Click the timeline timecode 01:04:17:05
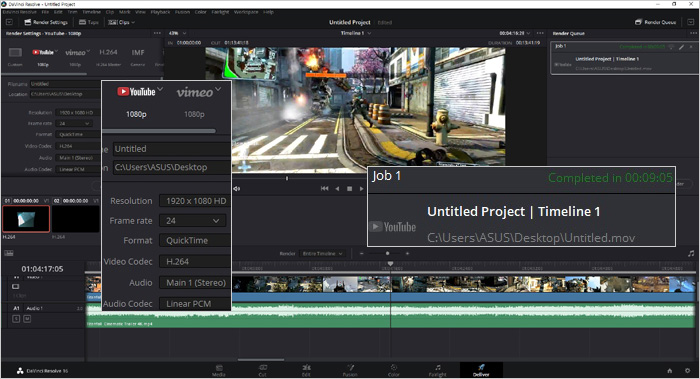This screenshot has width=700, height=379. 42,269
